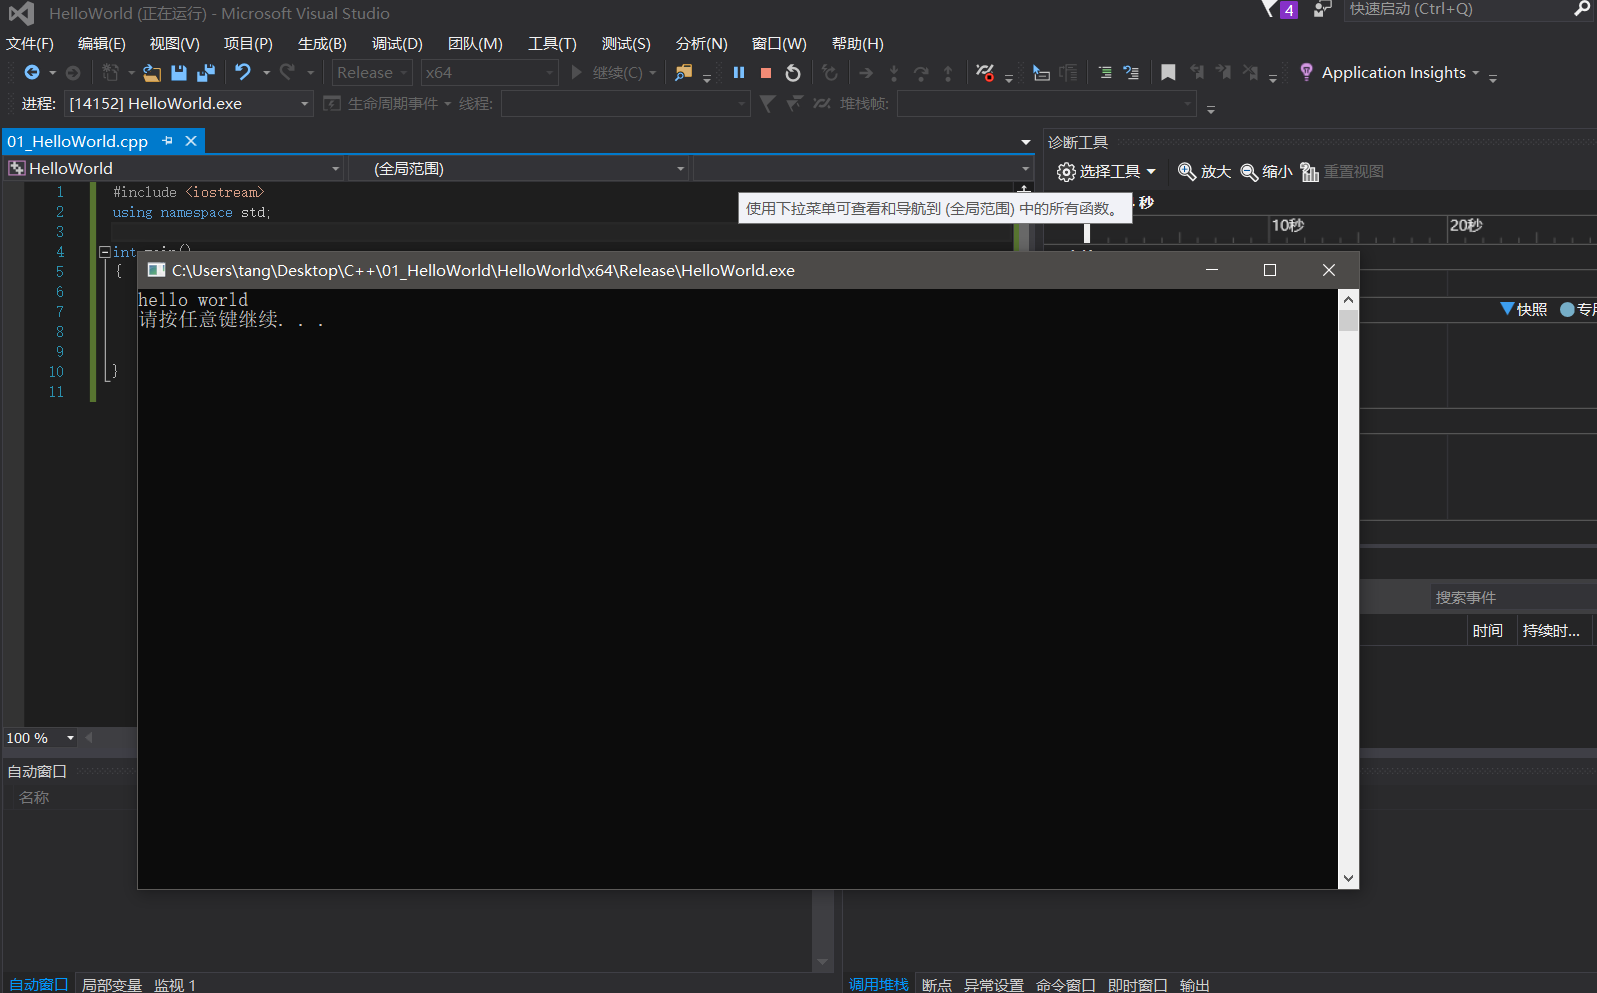This screenshot has width=1597, height=993.
Task: Open the notifications flag icon
Action: coord(1269,9)
